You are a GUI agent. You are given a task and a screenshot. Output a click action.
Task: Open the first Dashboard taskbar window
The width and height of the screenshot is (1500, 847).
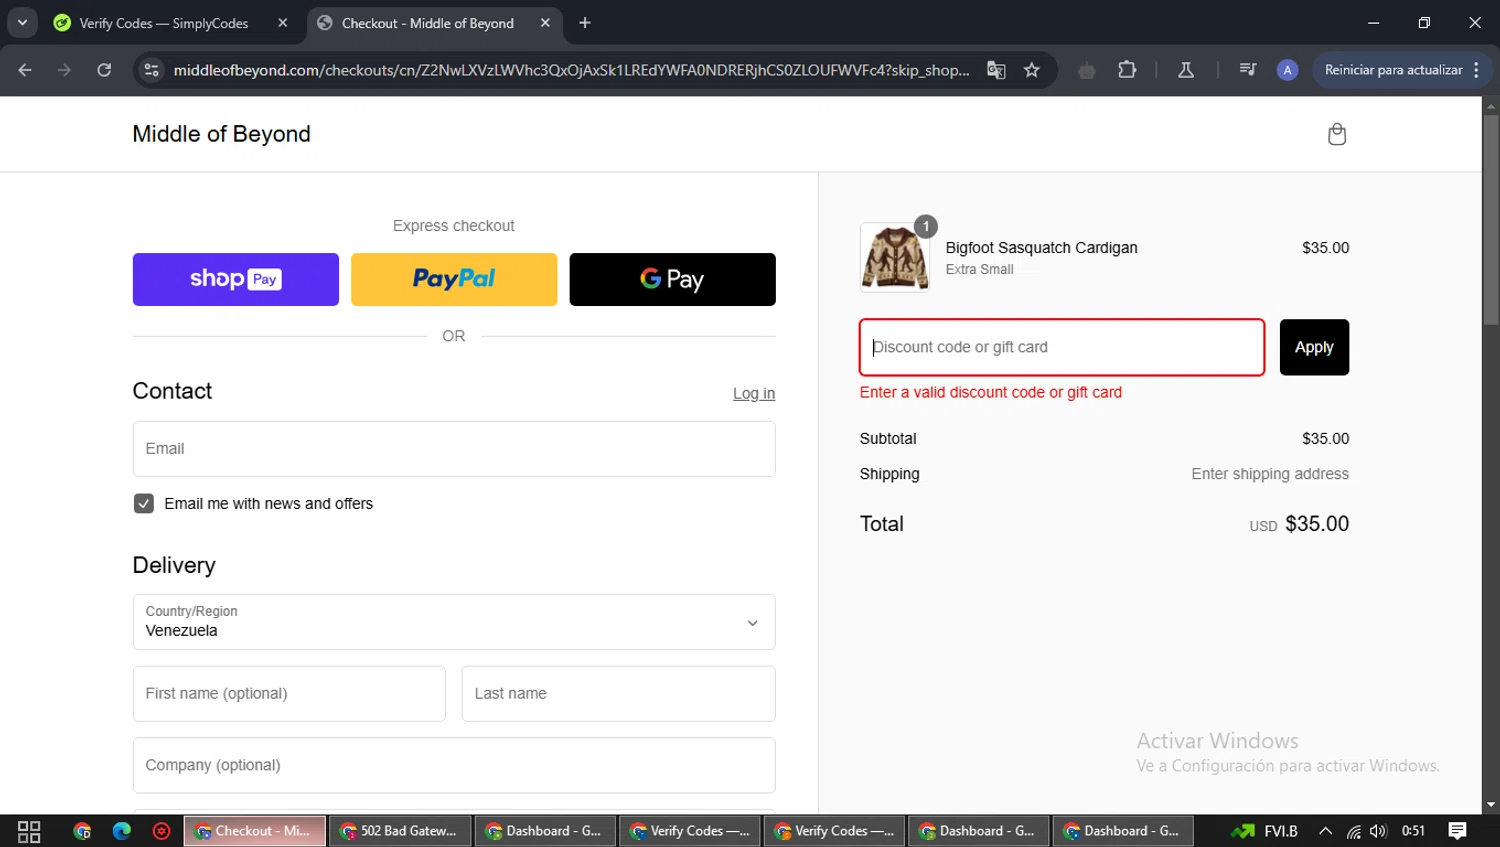pyautogui.click(x=544, y=831)
